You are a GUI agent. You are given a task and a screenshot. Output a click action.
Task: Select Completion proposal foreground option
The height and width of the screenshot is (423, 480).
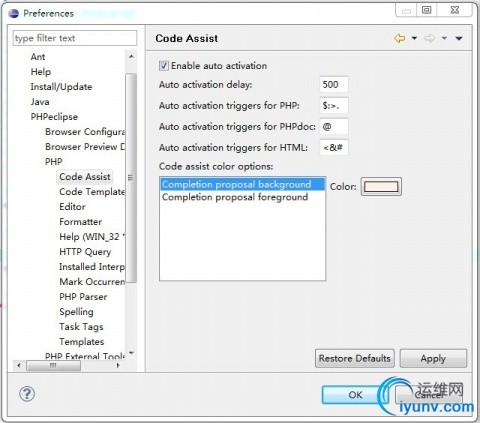pos(242,197)
